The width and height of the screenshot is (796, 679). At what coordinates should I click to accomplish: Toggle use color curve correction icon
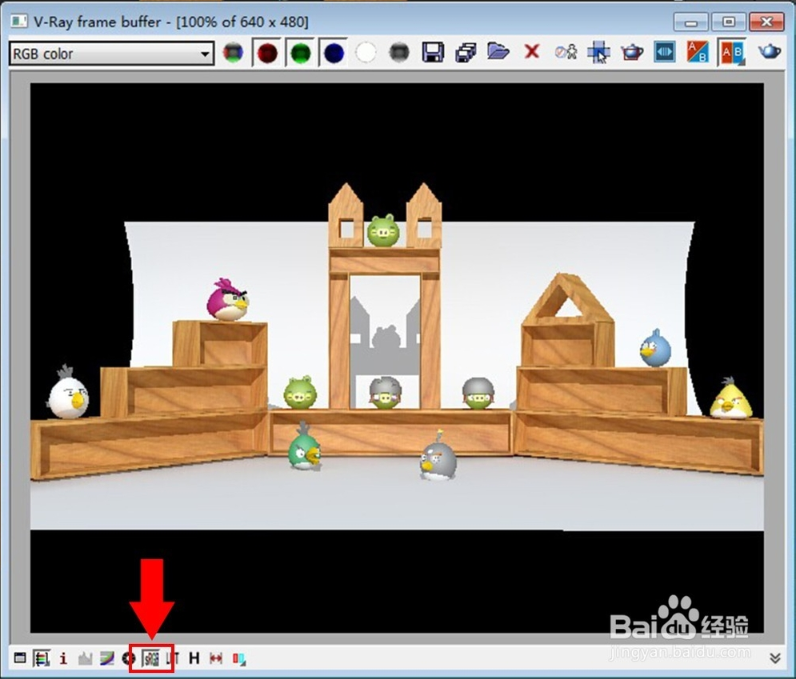pos(107,659)
